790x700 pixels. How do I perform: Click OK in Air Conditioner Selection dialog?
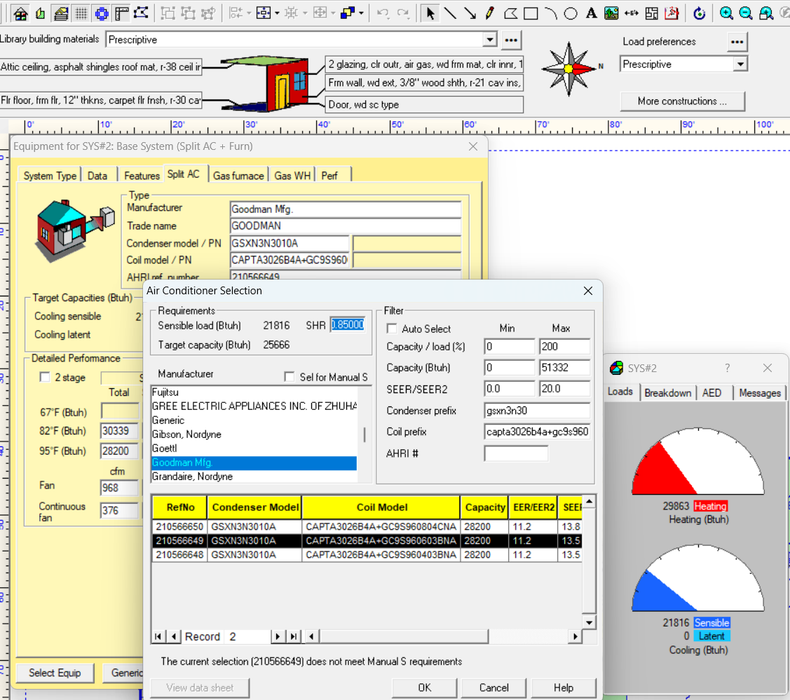424,687
